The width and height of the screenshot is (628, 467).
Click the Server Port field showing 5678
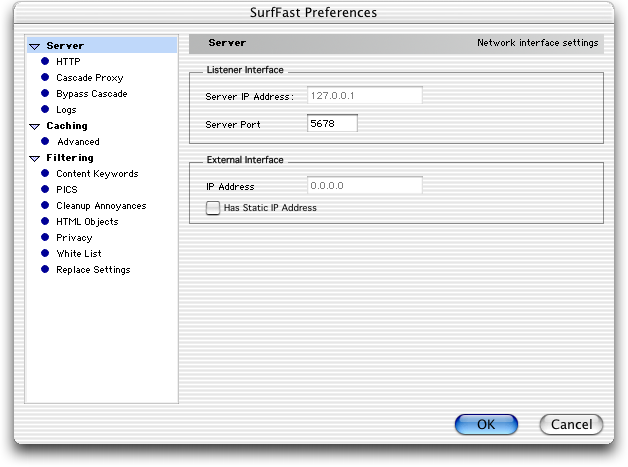point(332,123)
